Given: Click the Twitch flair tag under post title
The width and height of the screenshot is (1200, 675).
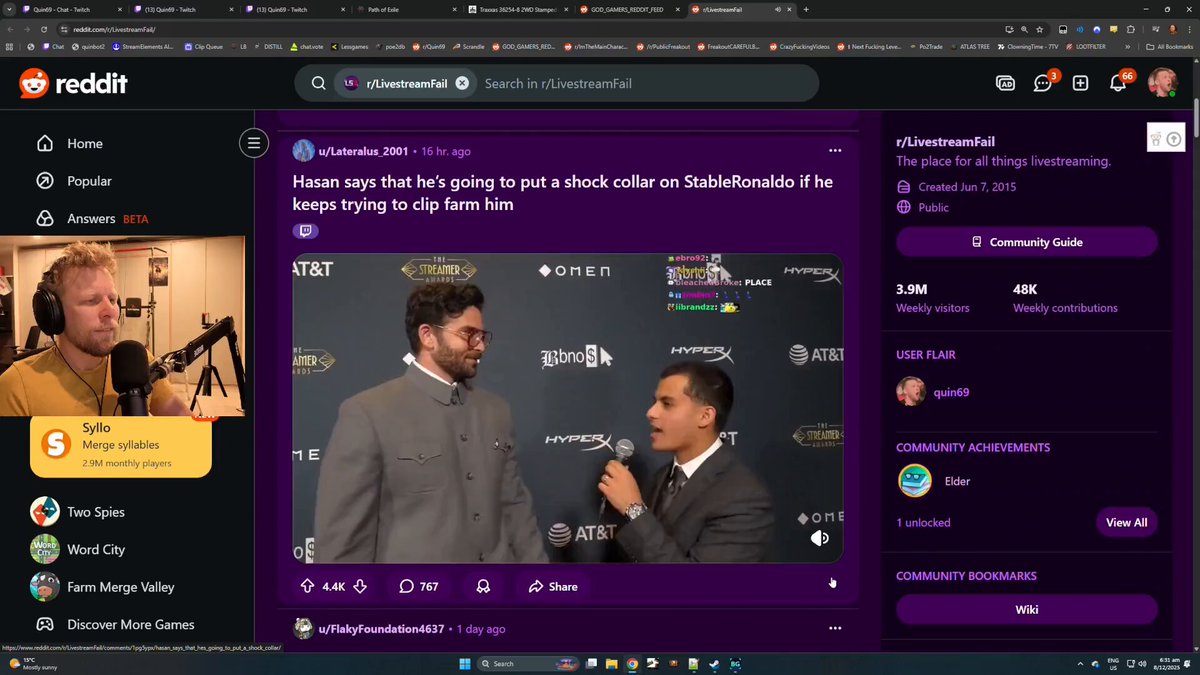Looking at the screenshot, I should coord(305,231).
